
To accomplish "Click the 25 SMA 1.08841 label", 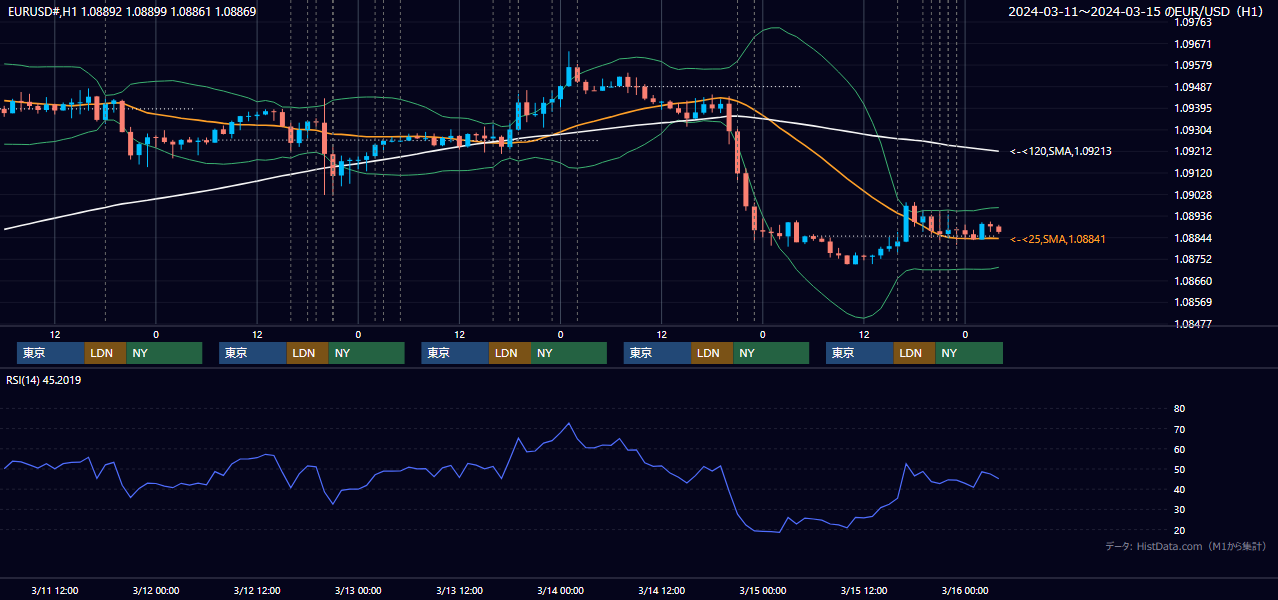I will pos(1058,239).
